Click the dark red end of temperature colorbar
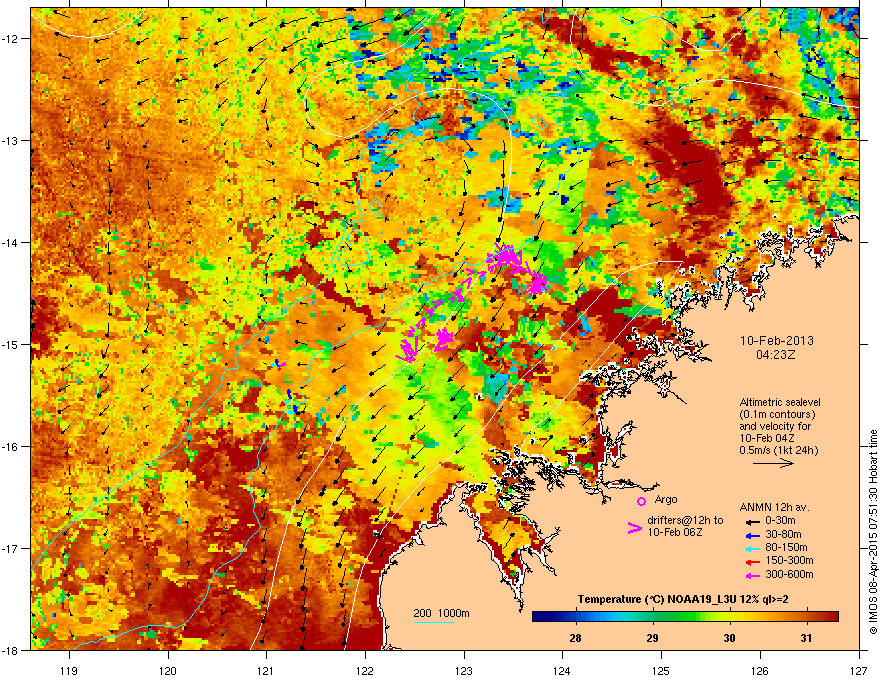 click(x=832, y=616)
